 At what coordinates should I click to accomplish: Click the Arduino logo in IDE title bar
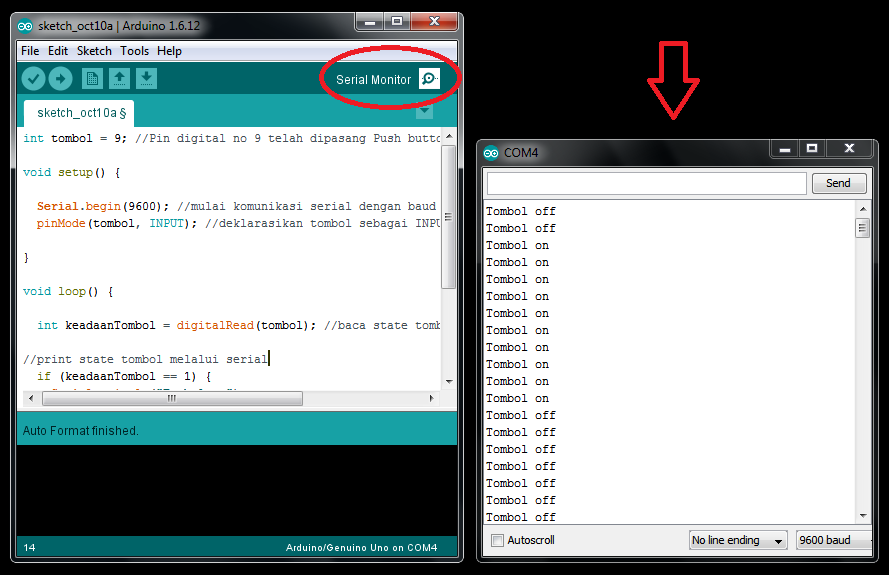coord(25,26)
